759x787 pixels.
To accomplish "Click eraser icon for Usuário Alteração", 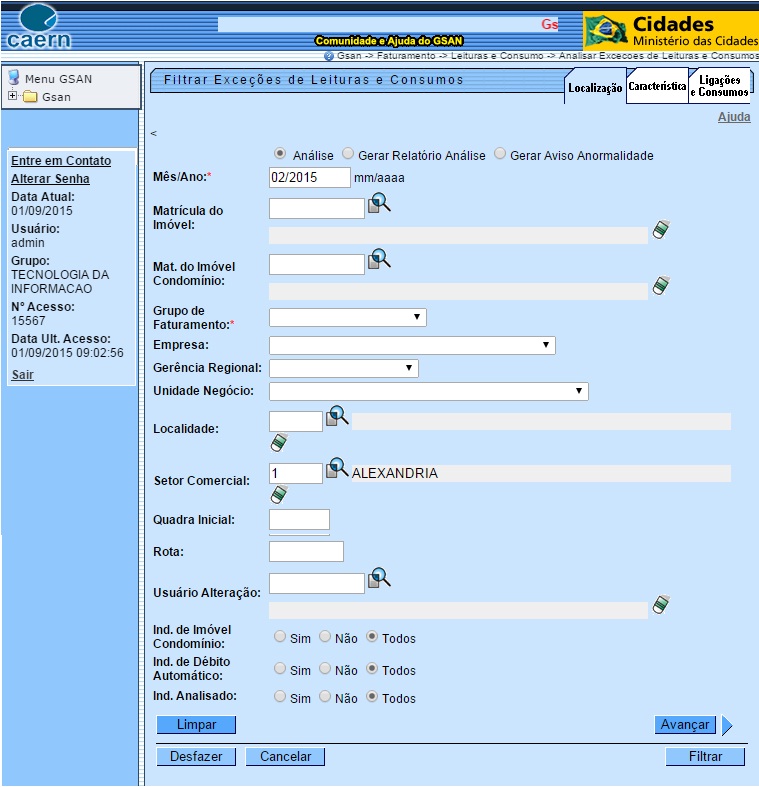I will click(x=660, y=604).
